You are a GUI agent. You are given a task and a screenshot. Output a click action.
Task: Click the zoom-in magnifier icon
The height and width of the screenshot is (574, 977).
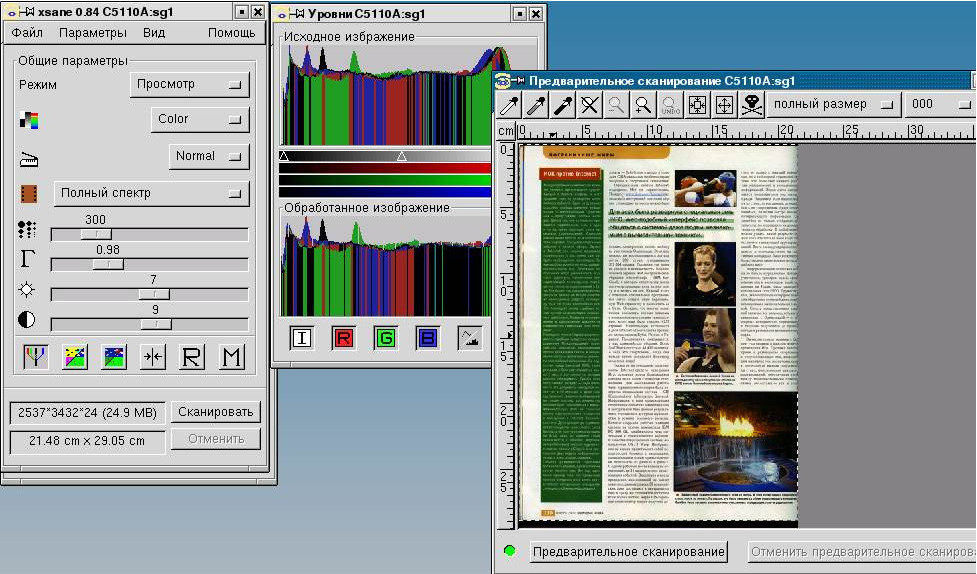click(x=643, y=104)
